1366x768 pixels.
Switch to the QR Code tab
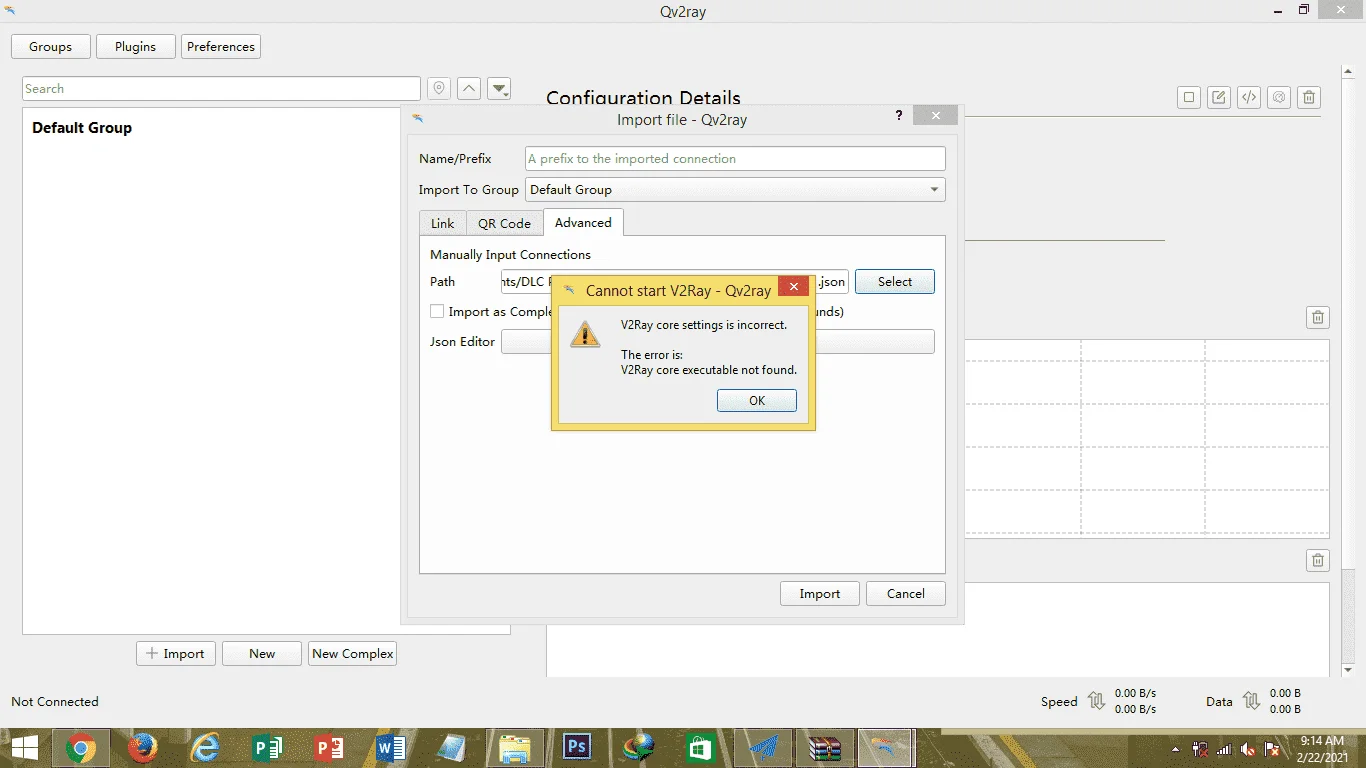[x=504, y=223]
